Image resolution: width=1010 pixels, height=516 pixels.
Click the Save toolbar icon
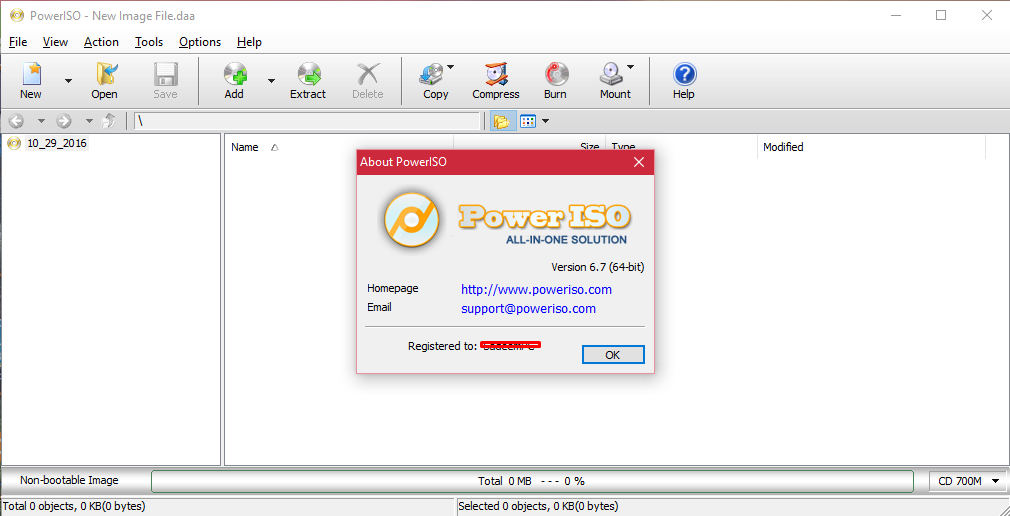[x=166, y=75]
